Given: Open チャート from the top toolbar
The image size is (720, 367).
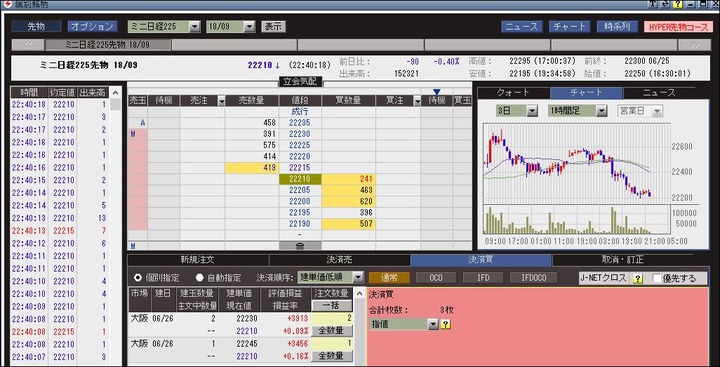Looking at the screenshot, I should tap(570, 27).
